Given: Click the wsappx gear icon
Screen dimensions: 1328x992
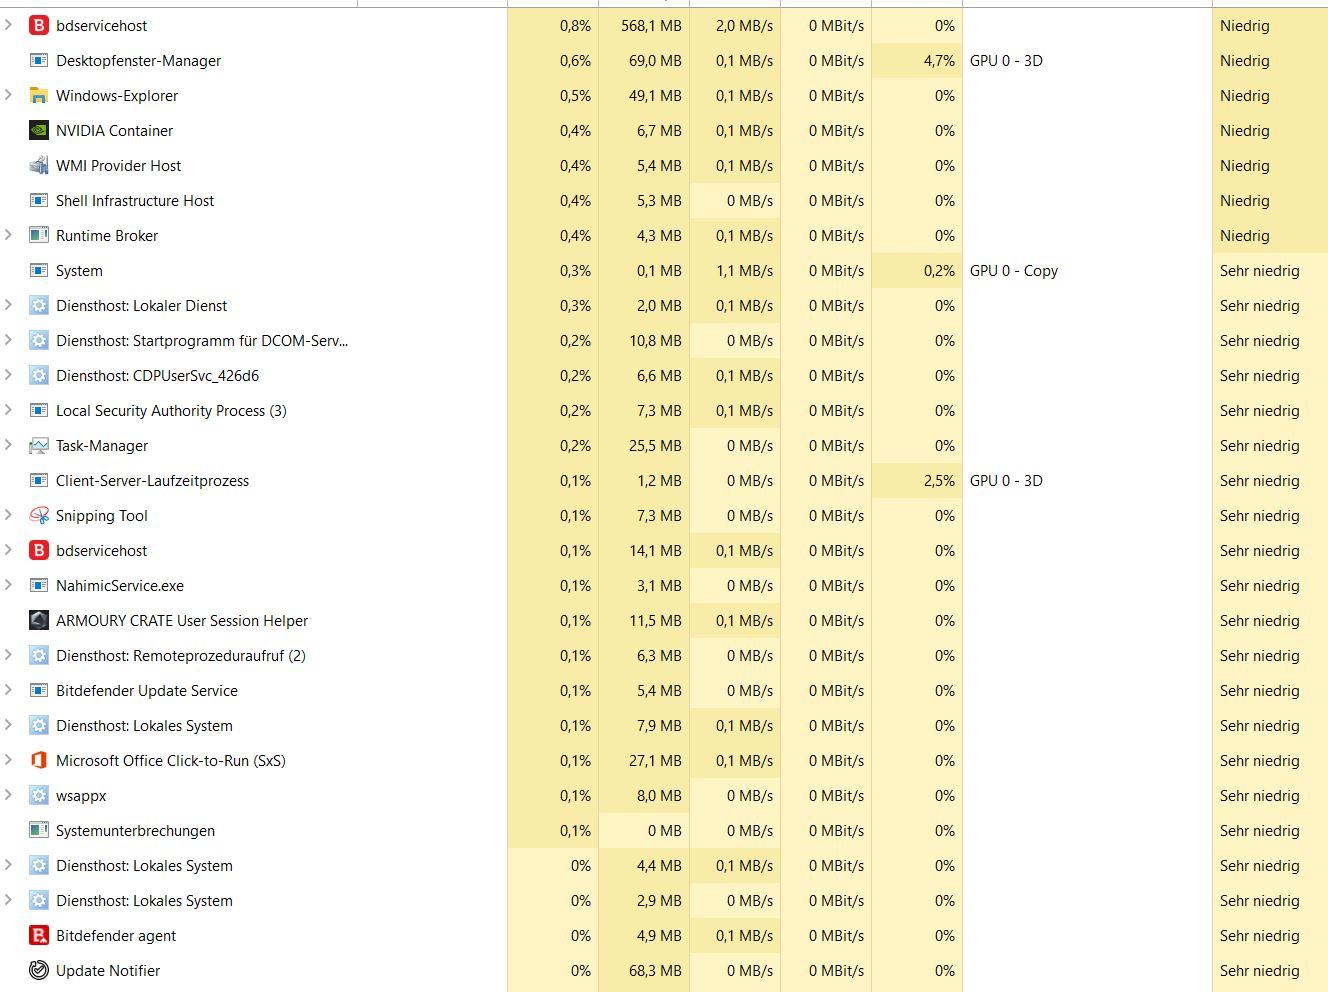Looking at the screenshot, I should pos(38,796).
